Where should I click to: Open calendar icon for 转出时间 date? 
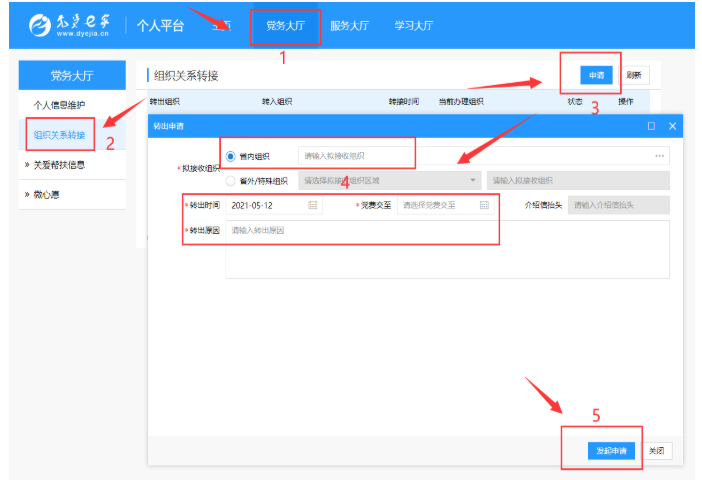[313, 205]
